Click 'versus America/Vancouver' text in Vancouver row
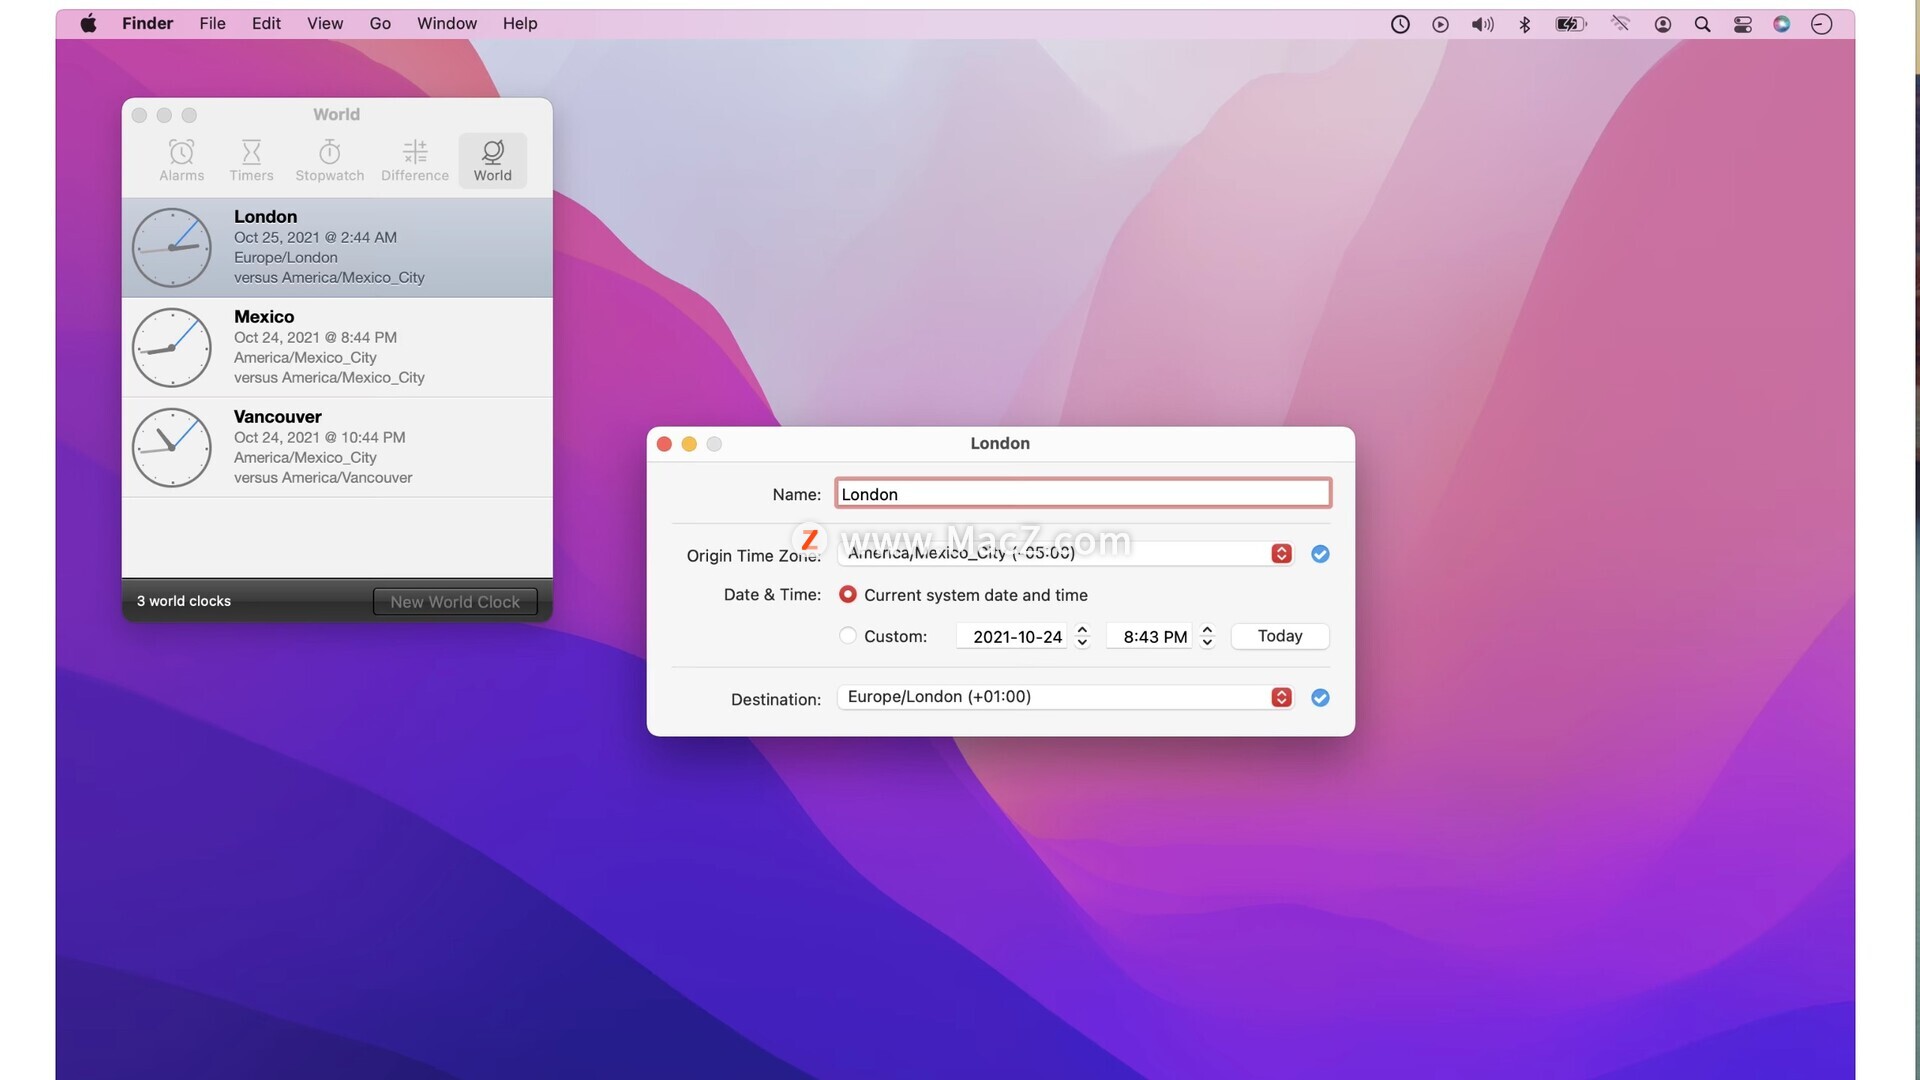1920x1080 pixels. point(323,478)
